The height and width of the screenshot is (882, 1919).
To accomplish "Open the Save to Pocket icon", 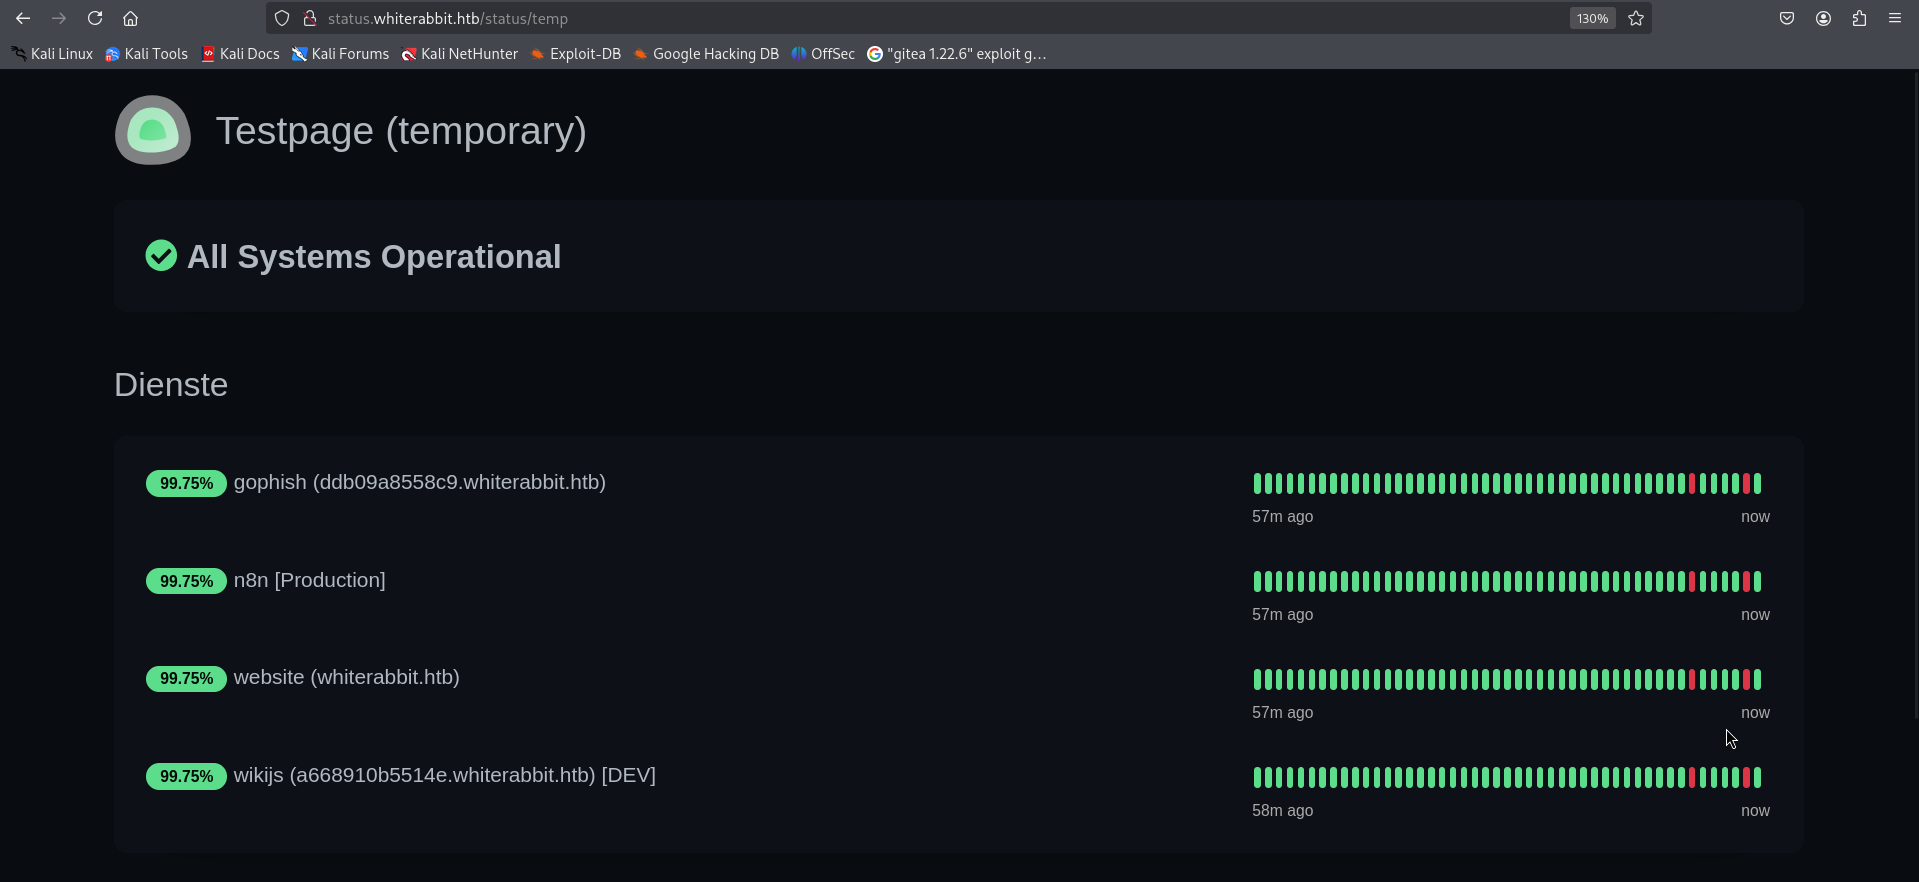I will pyautogui.click(x=1787, y=18).
